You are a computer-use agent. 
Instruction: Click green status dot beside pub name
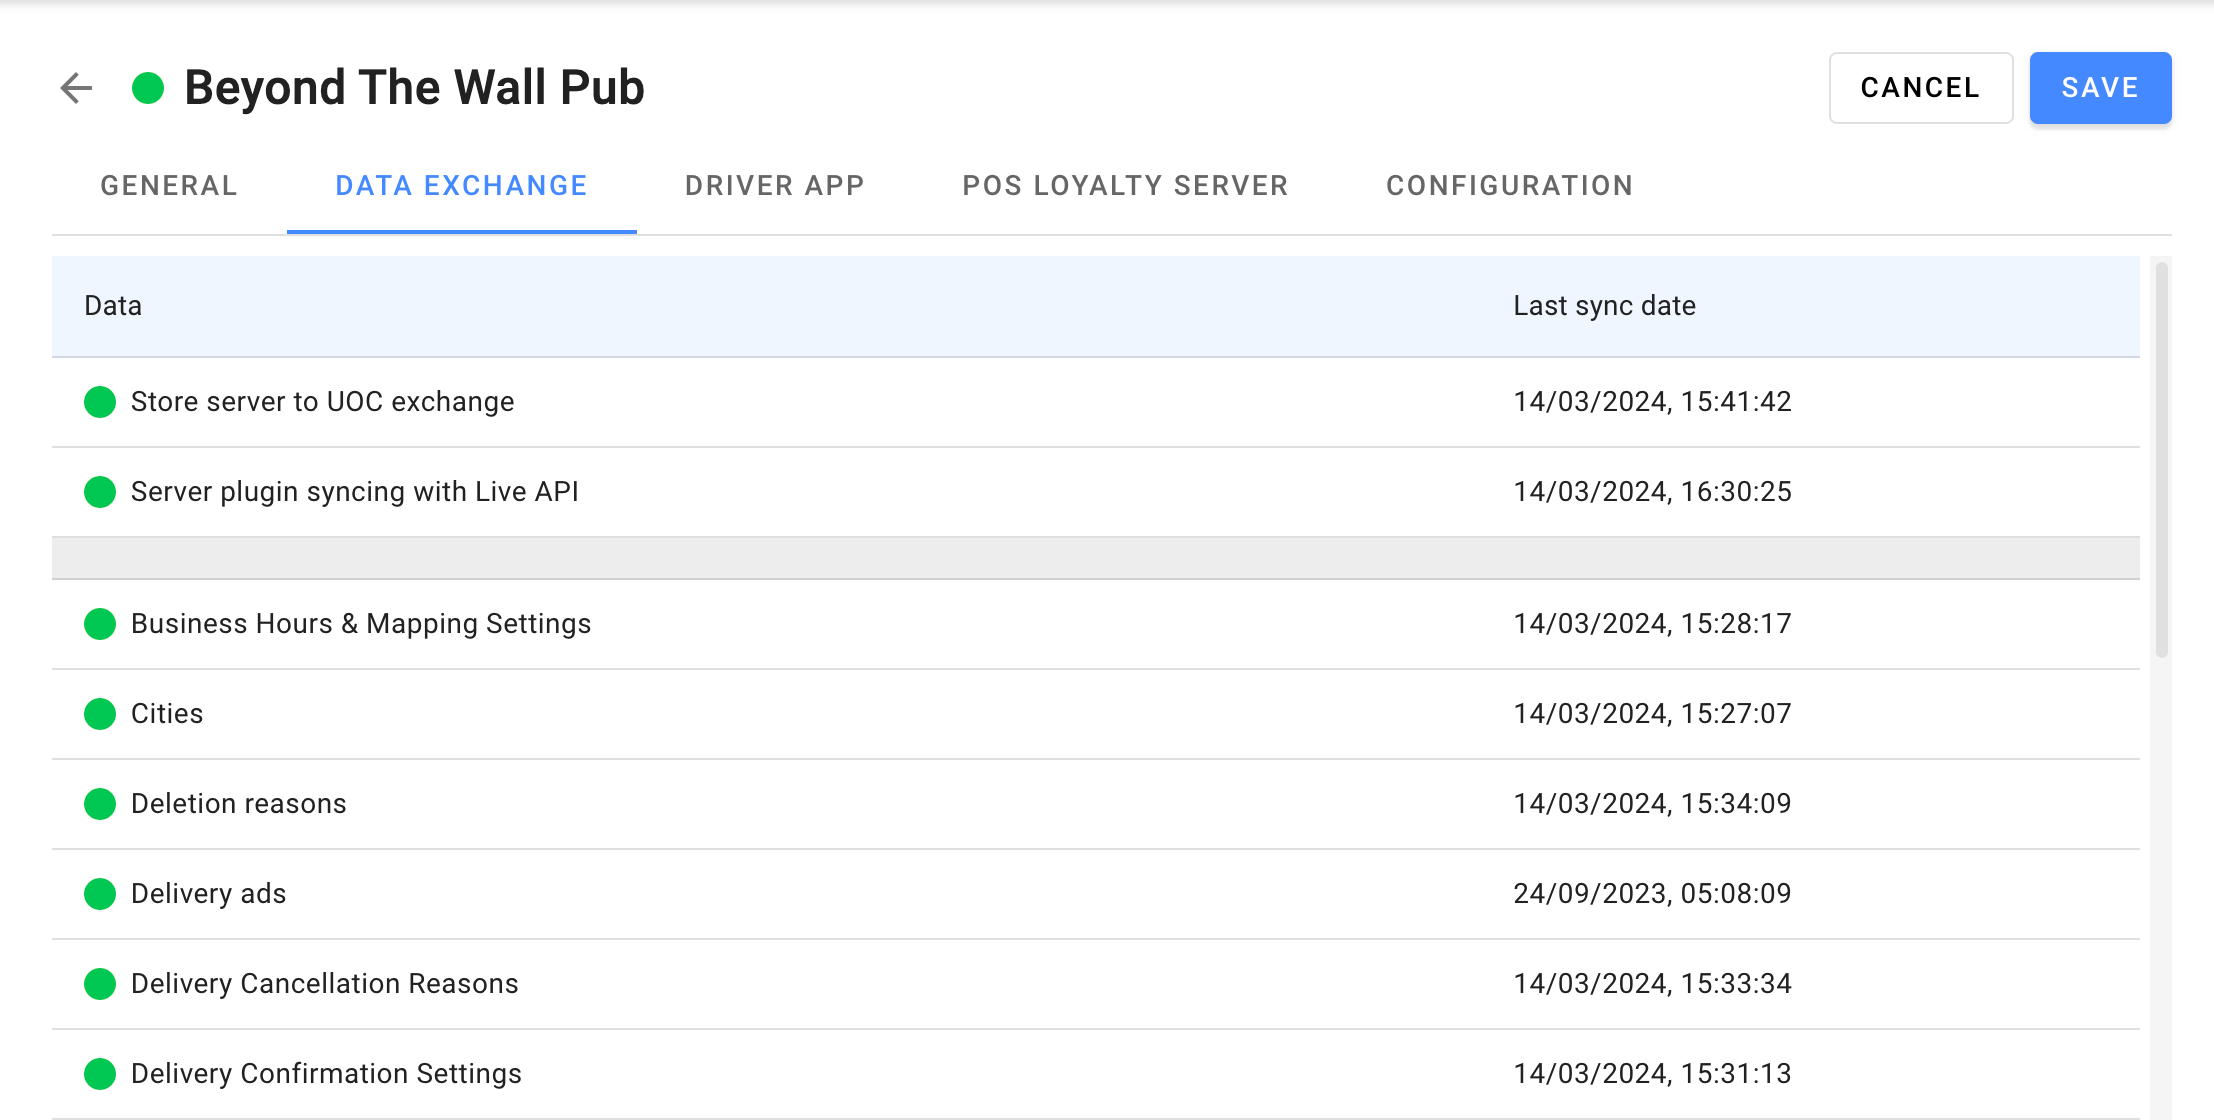click(148, 88)
